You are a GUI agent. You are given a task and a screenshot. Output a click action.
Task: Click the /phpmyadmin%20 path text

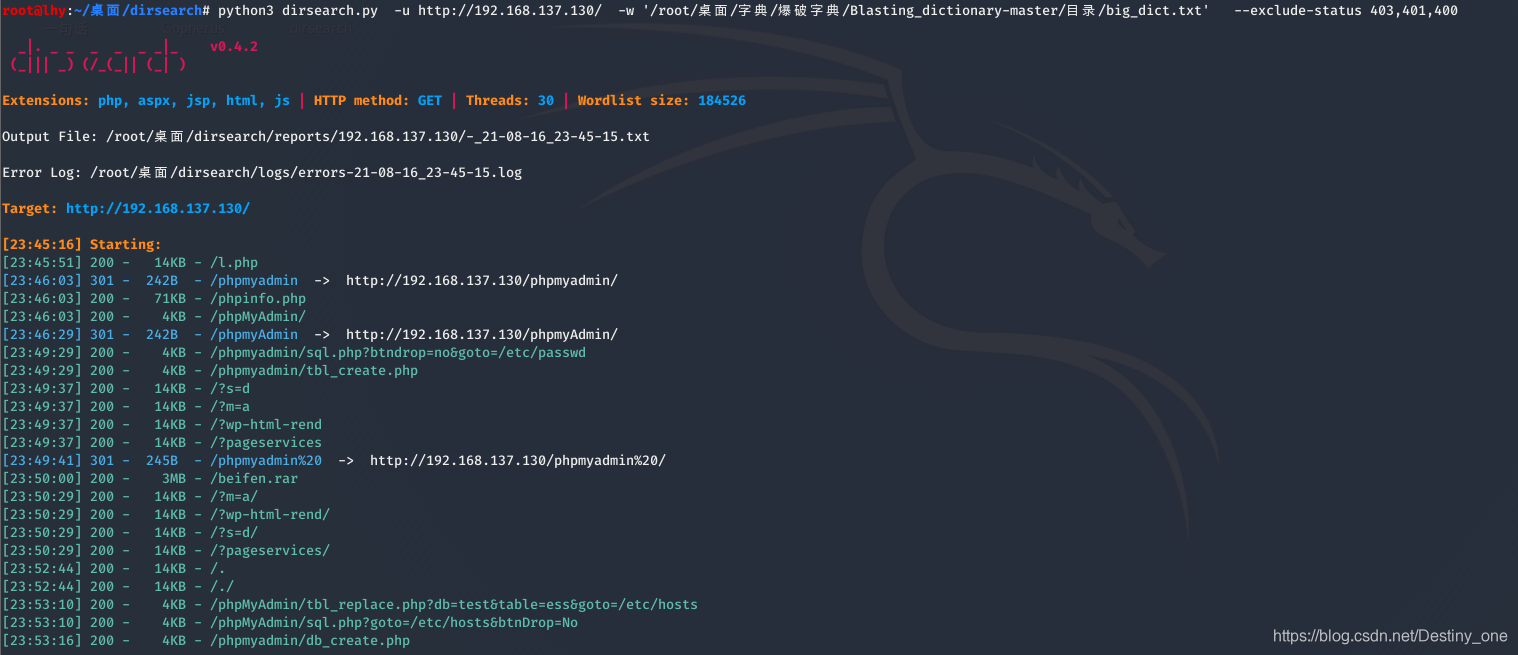tap(266, 460)
